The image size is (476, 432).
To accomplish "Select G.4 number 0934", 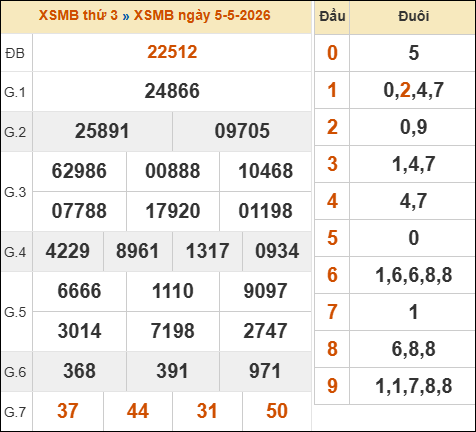I will click(277, 251).
